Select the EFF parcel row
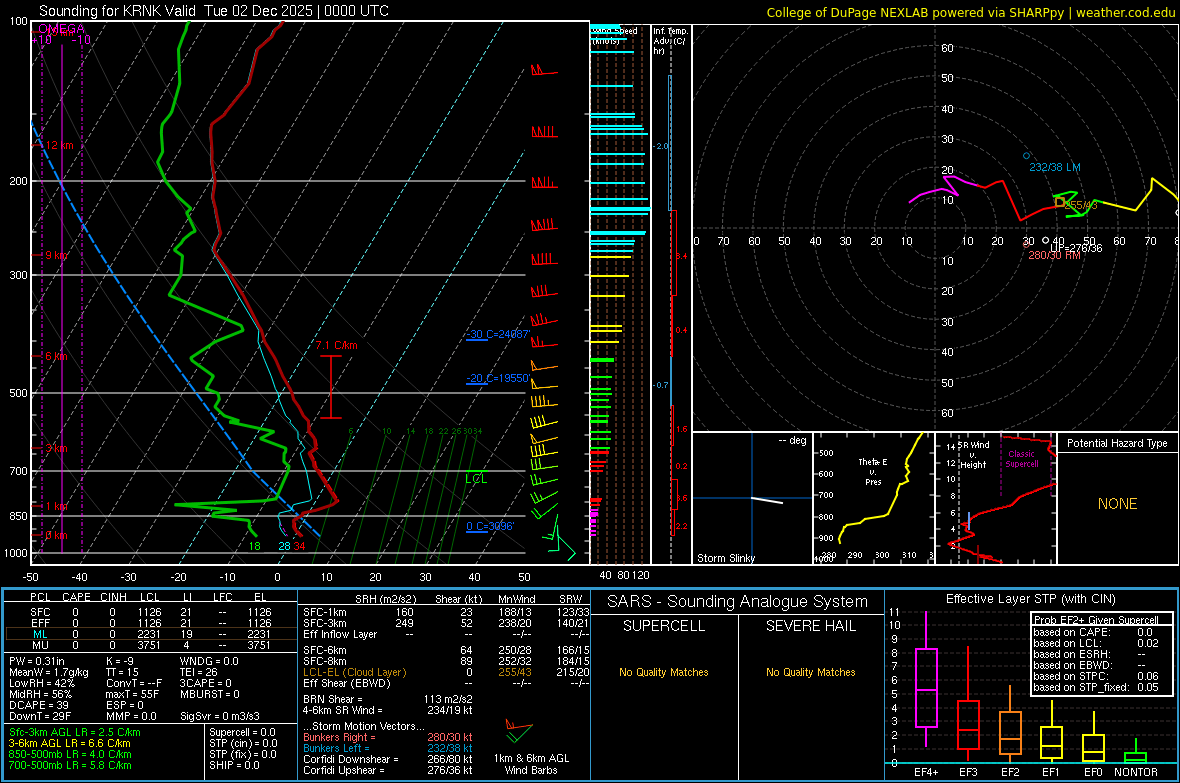This screenshot has height=783, width=1180. point(151,623)
